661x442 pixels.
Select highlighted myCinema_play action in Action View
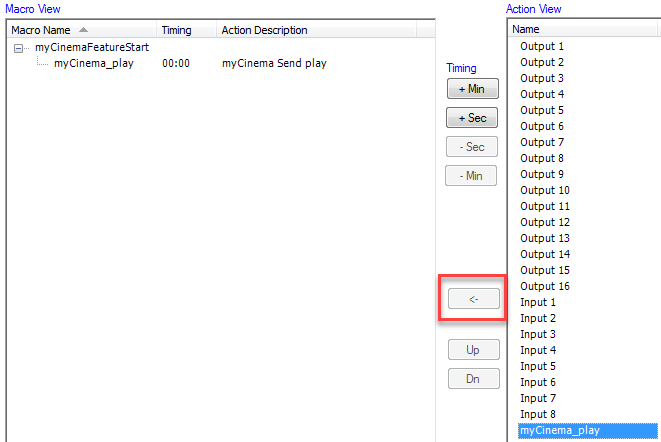(x=588, y=431)
